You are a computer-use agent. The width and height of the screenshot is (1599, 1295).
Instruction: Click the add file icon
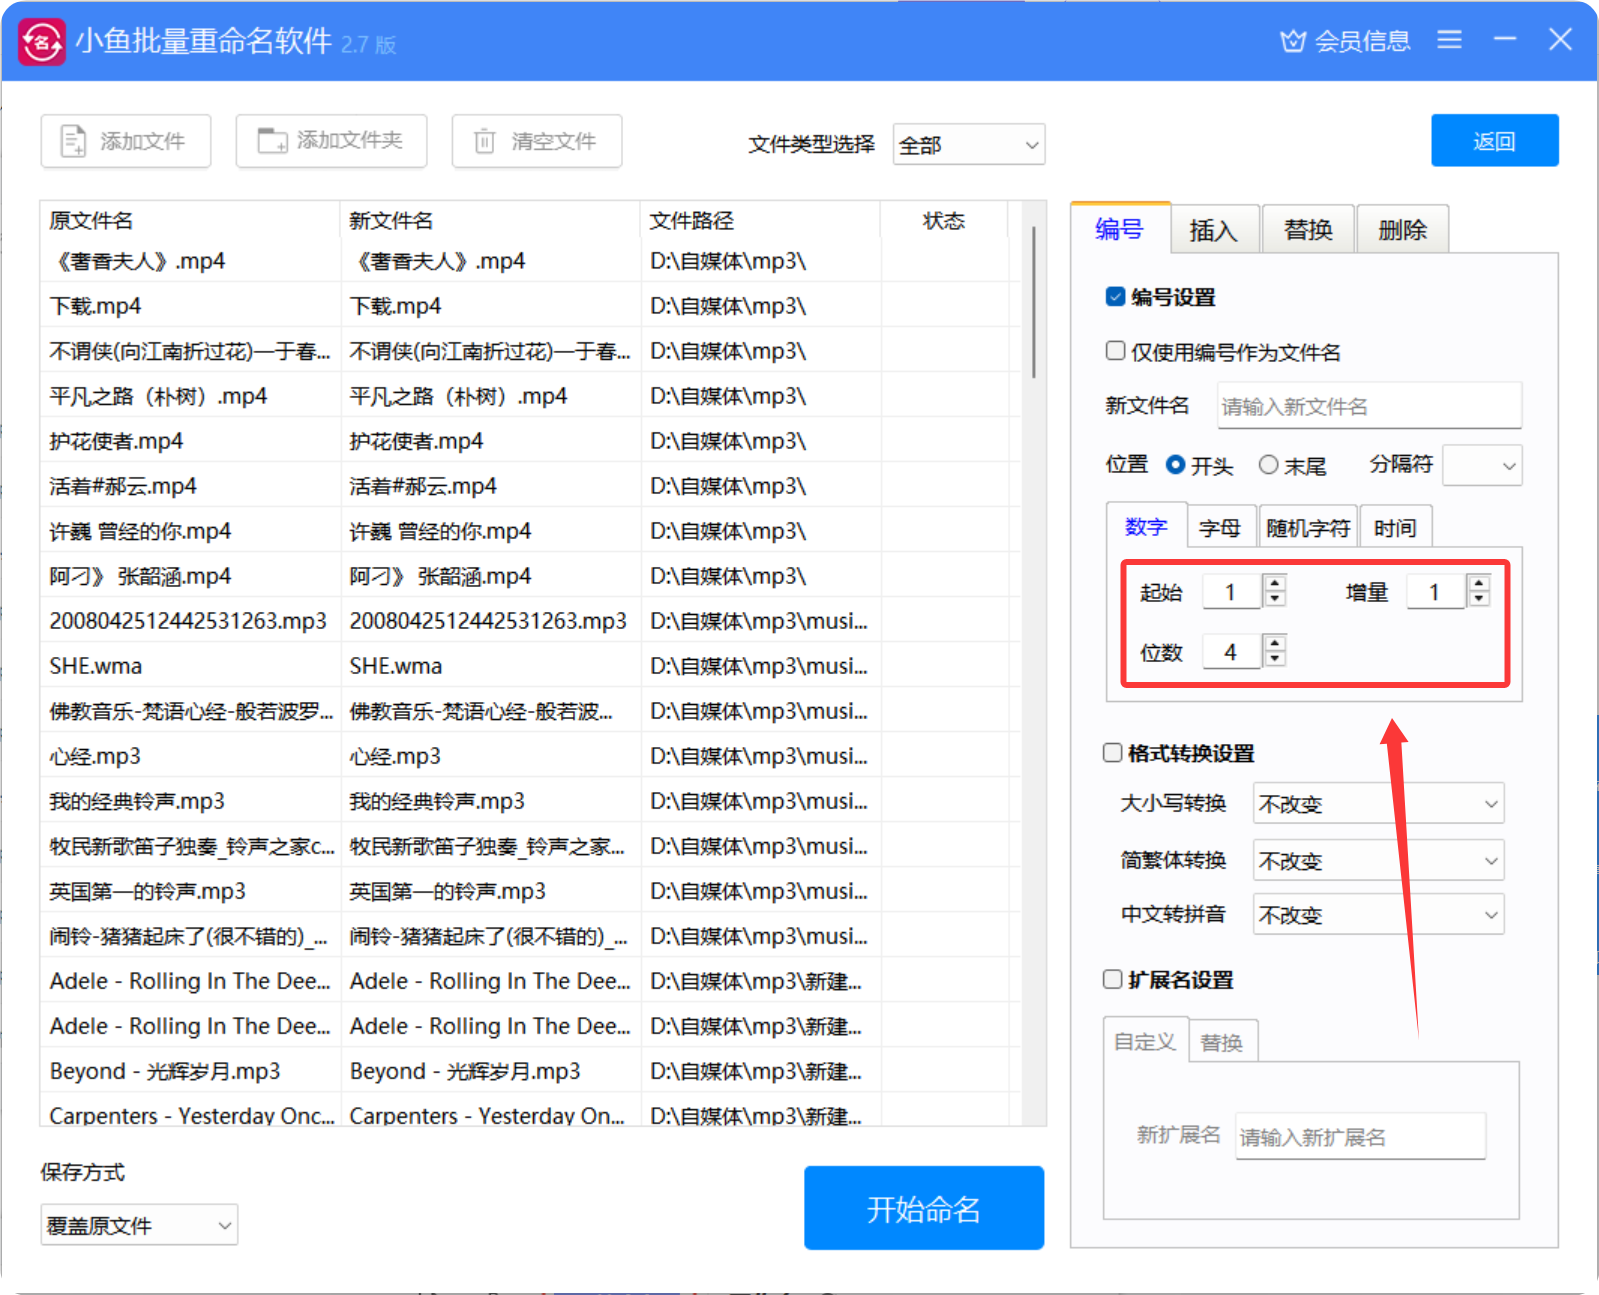pos(74,141)
